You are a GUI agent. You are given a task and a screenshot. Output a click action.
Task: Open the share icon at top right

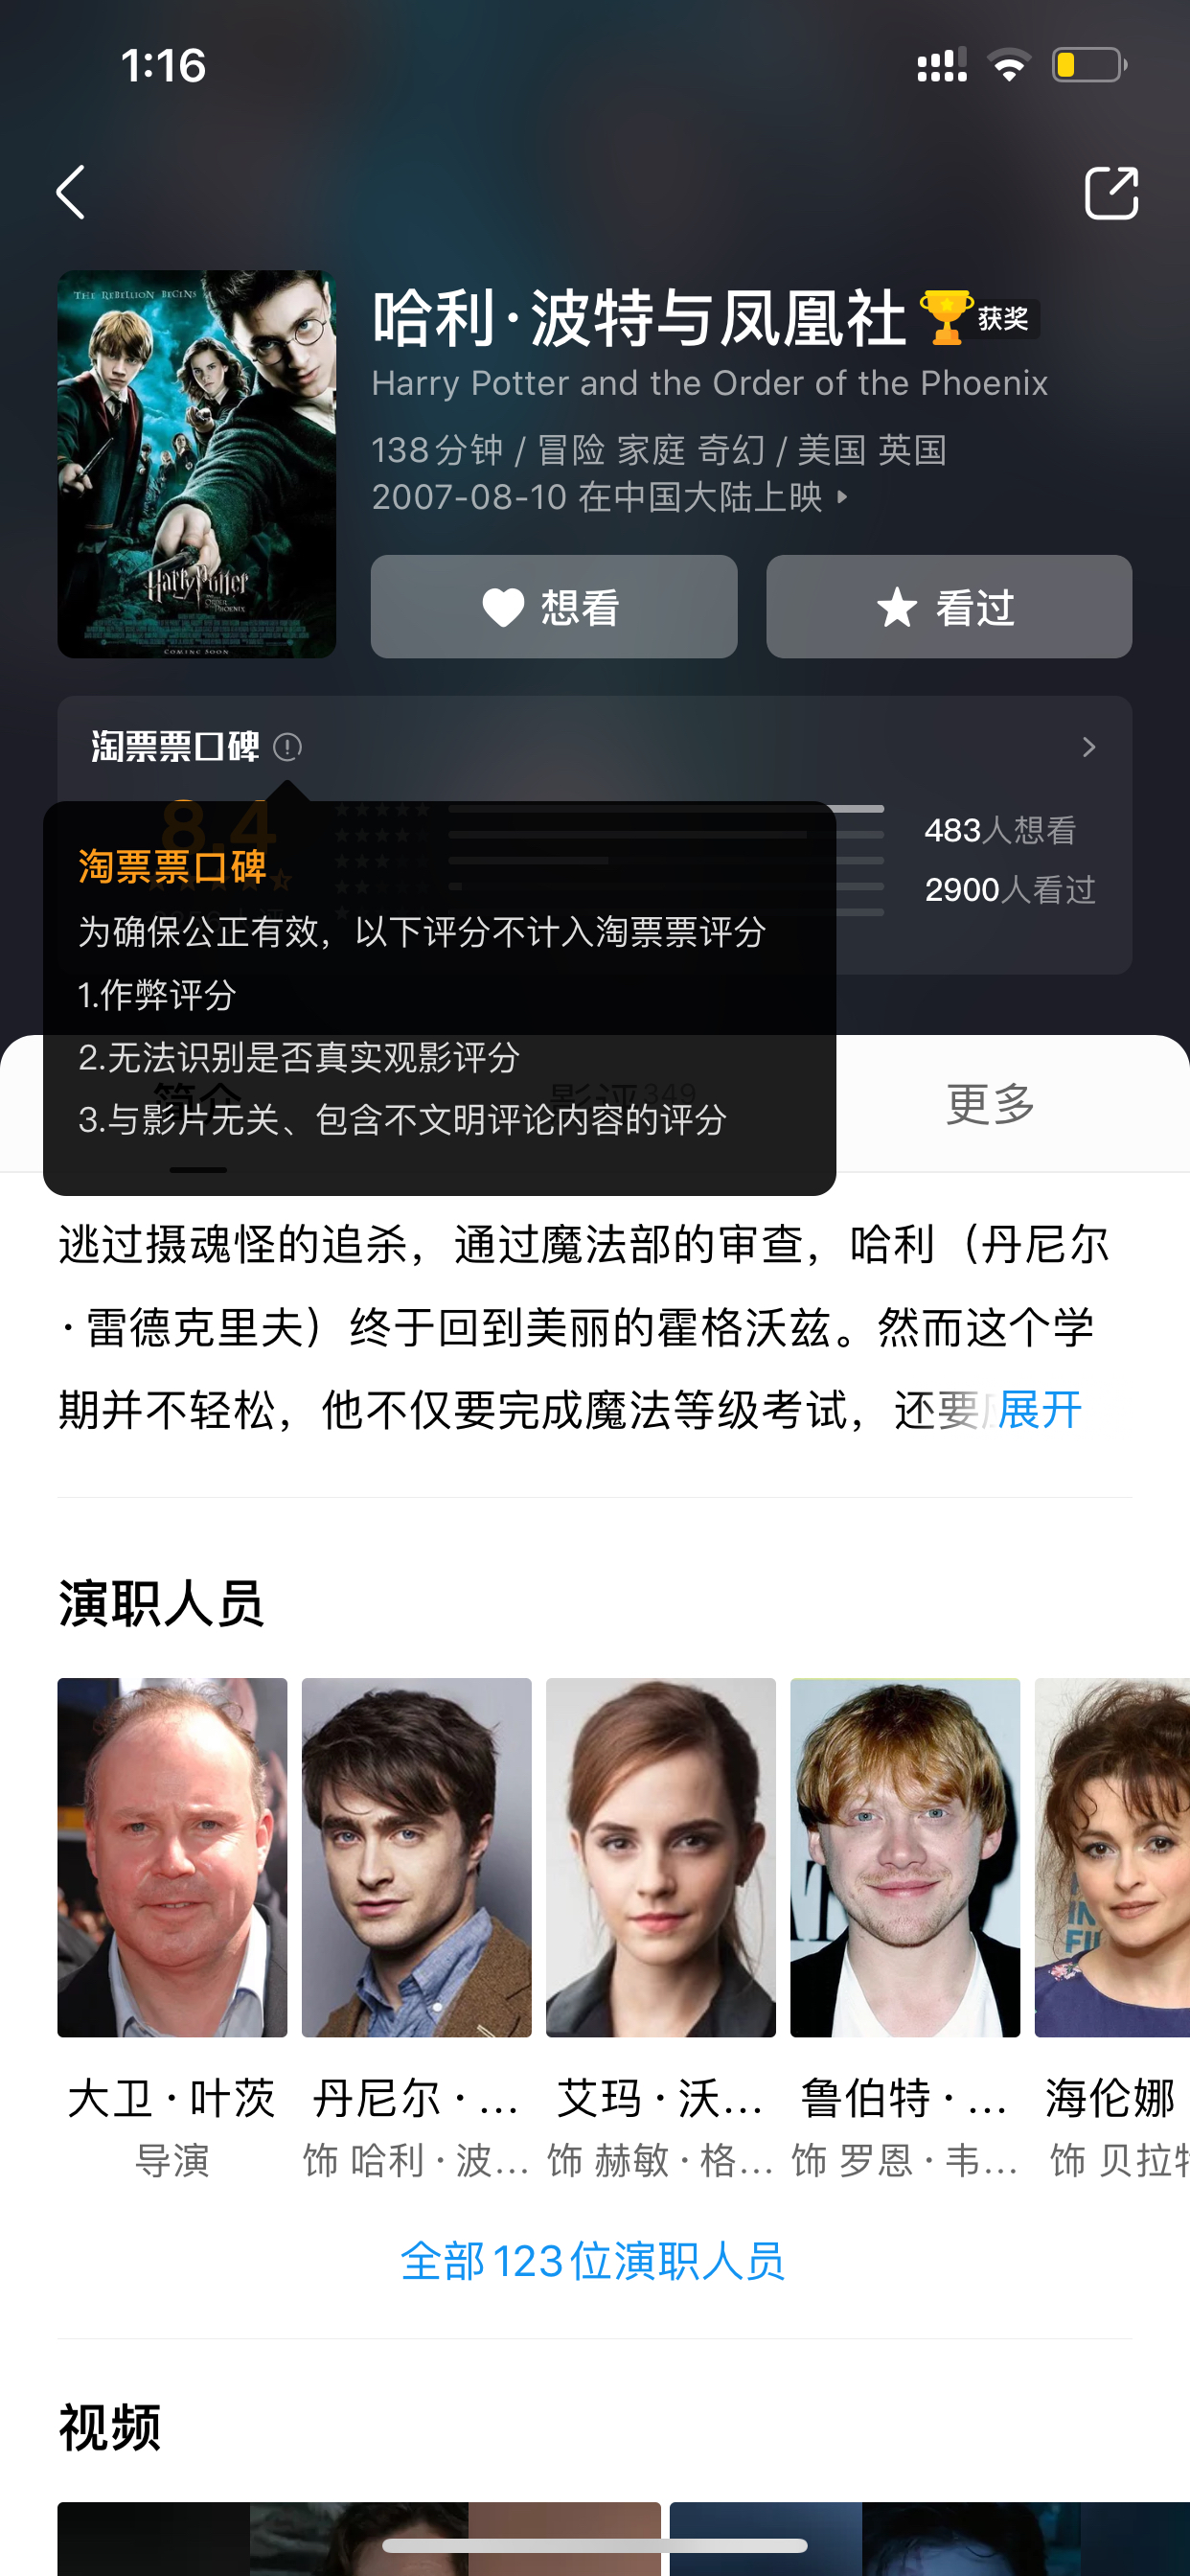point(1111,192)
